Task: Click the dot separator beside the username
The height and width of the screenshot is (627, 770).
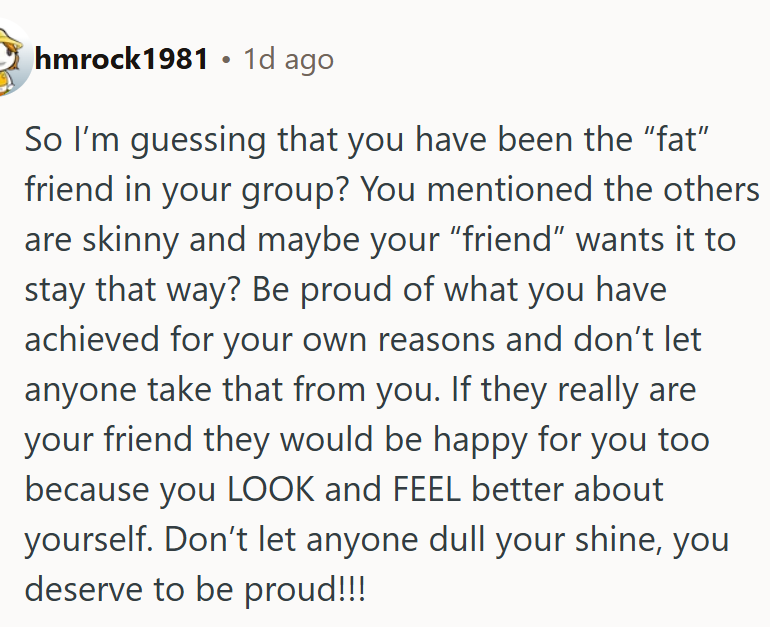Action: click(226, 60)
